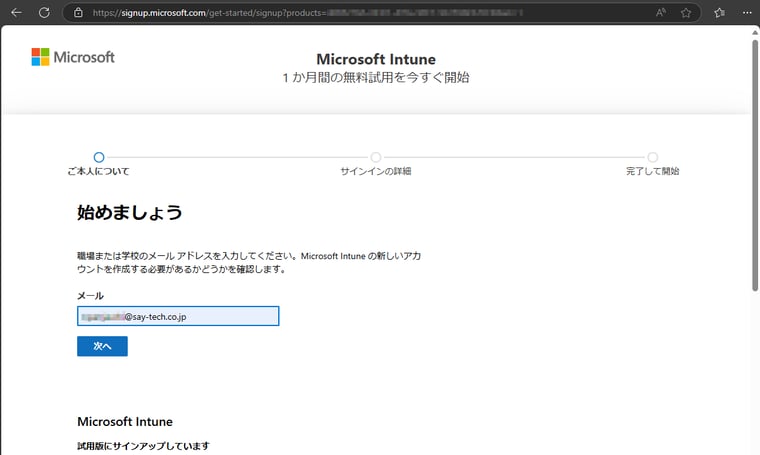View site information via lock icon
The image size is (760, 455).
(78, 13)
